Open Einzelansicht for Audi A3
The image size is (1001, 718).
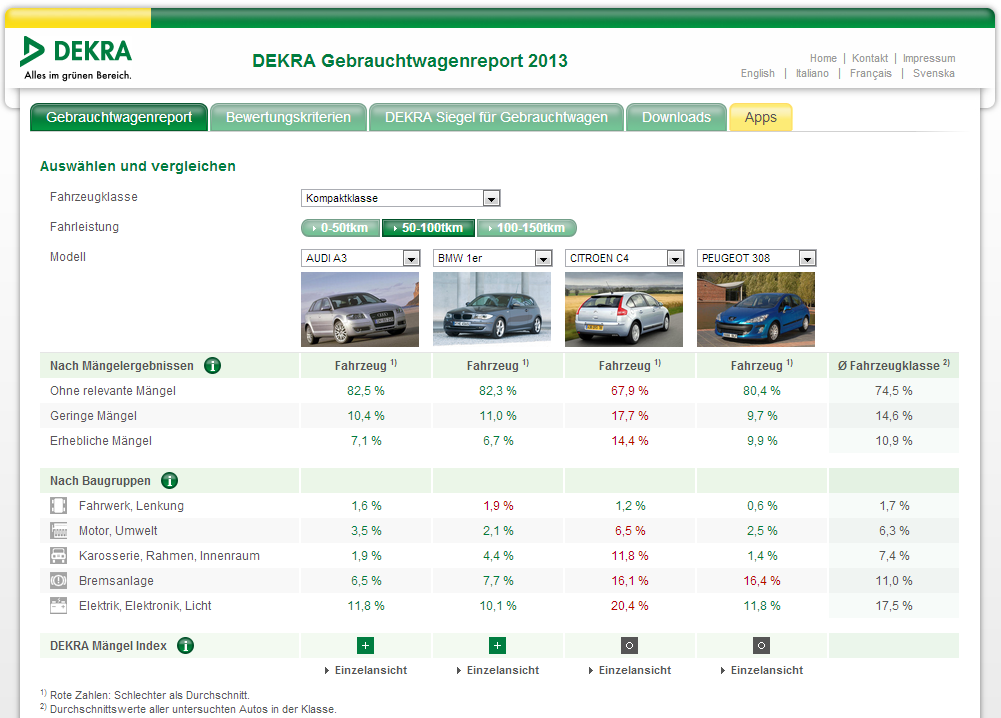pyautogui.click(x=366, y=670)
